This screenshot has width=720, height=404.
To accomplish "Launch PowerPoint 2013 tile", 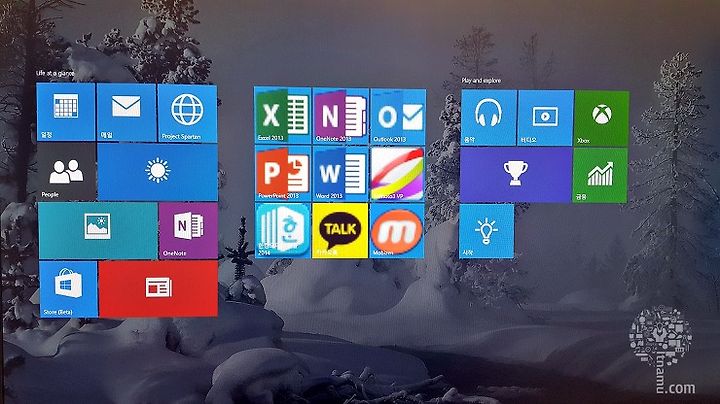I will click(x=283, y=174).
